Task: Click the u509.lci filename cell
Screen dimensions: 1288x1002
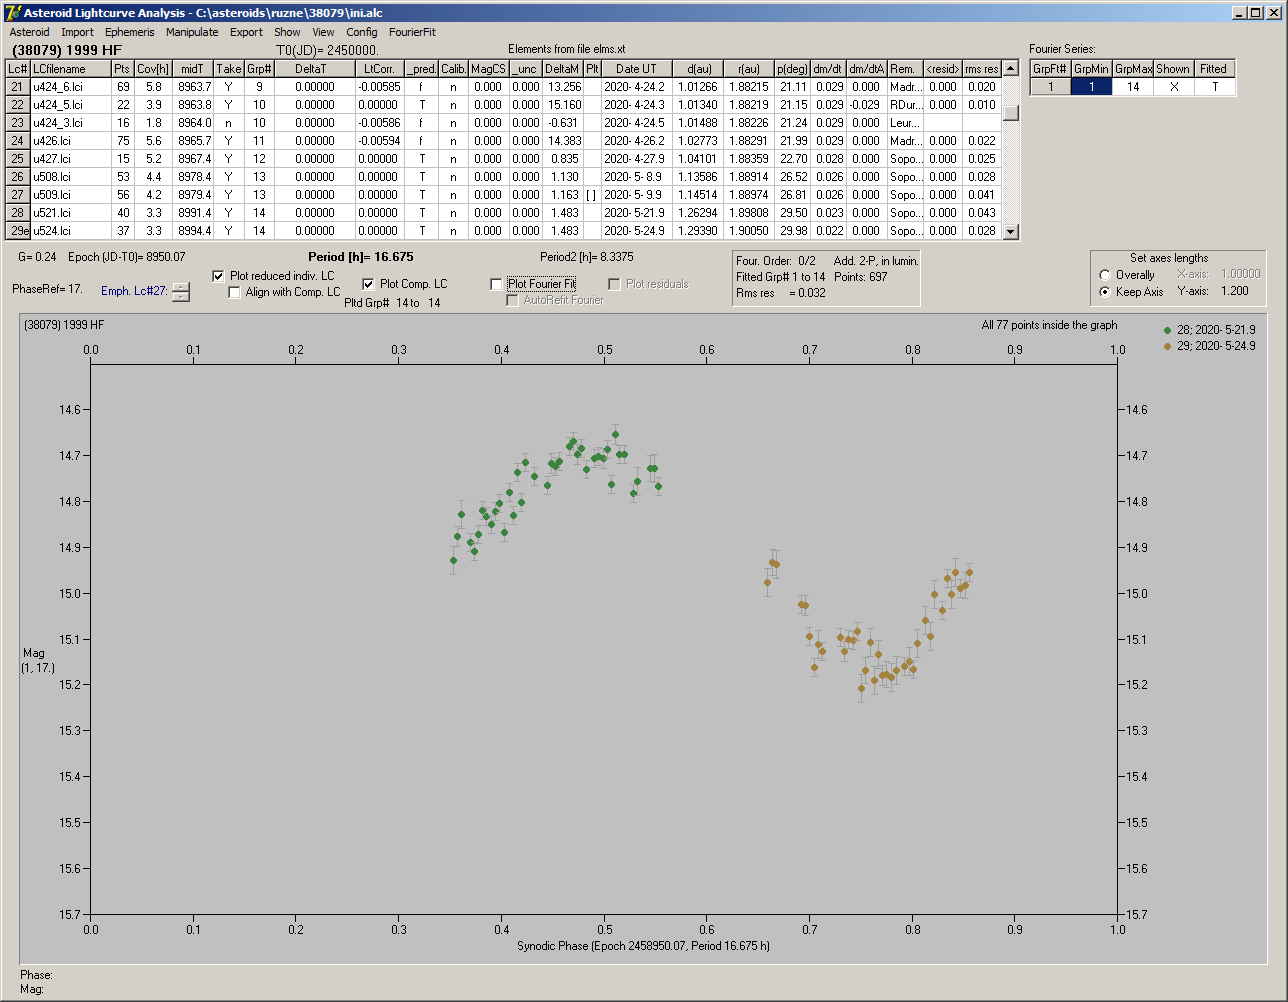Action: coord(70,195)
